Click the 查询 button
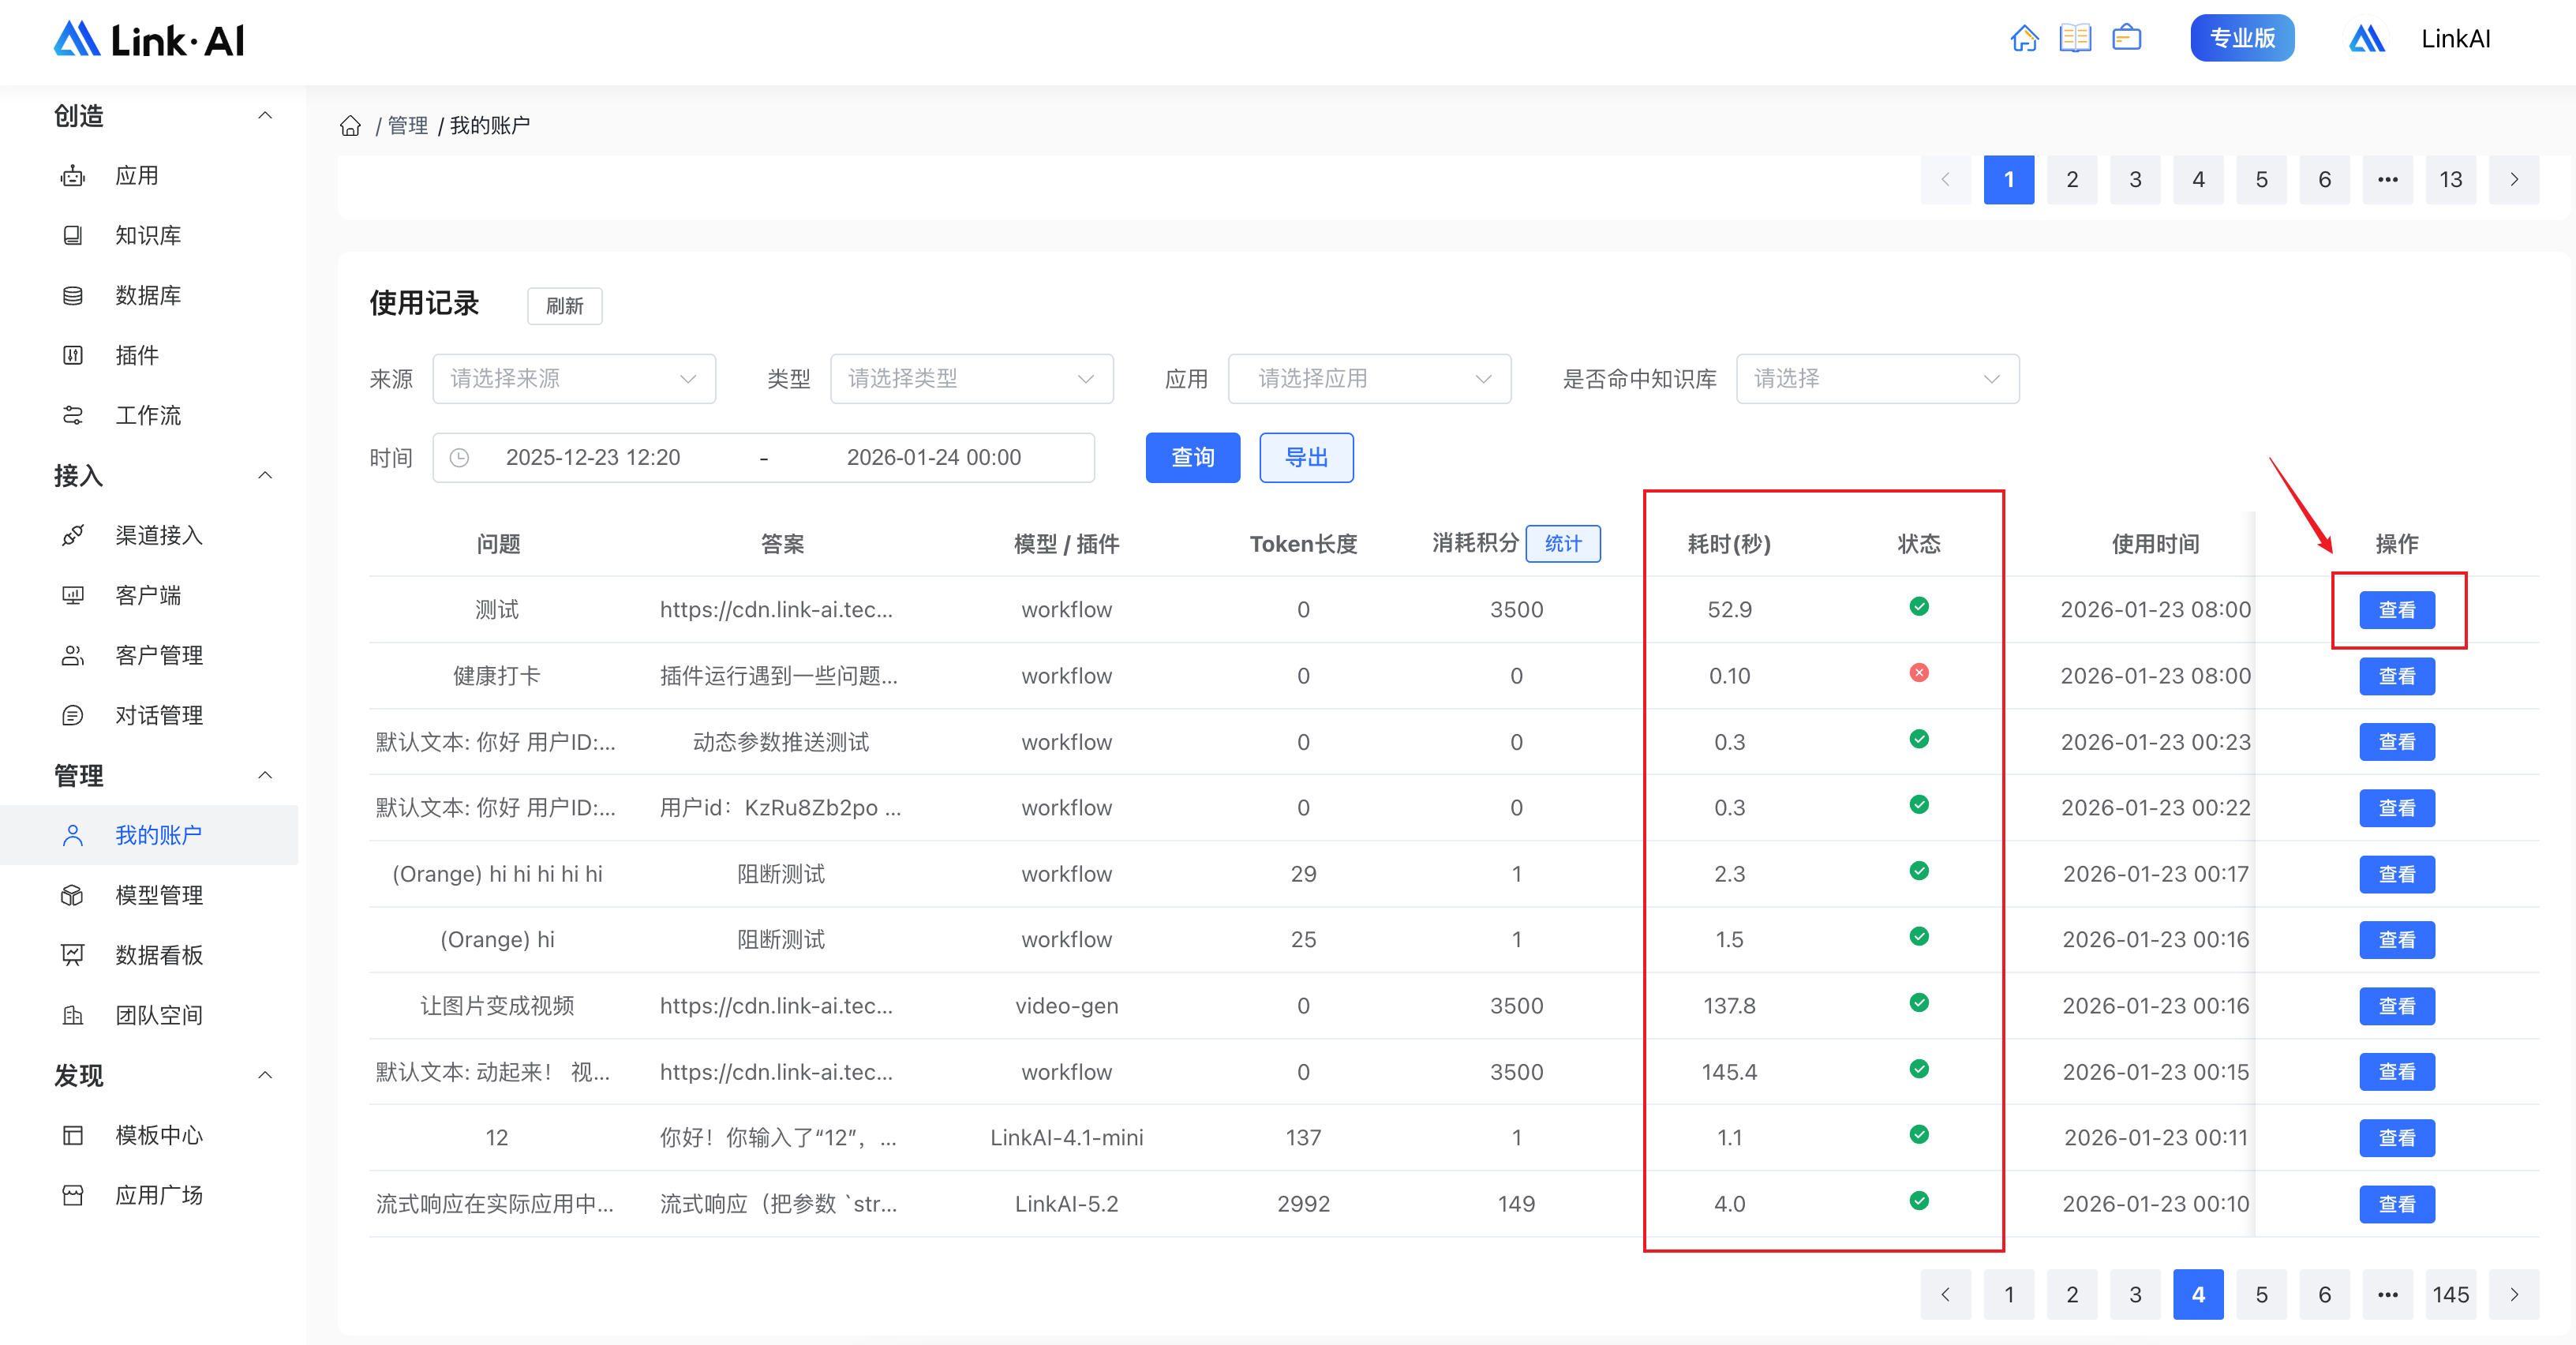This screenshot has height=1345, width=2576. (1192, 458)
